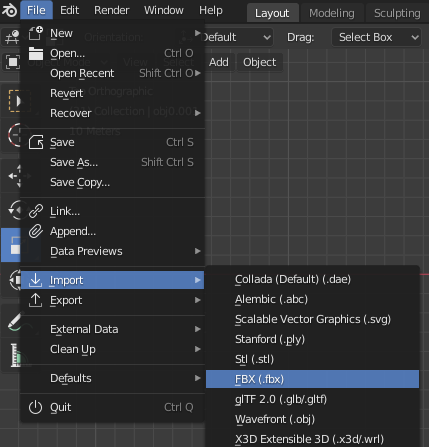429x447 pixels.
Task: Click the Save disk icon
Action: coord(36,142)
